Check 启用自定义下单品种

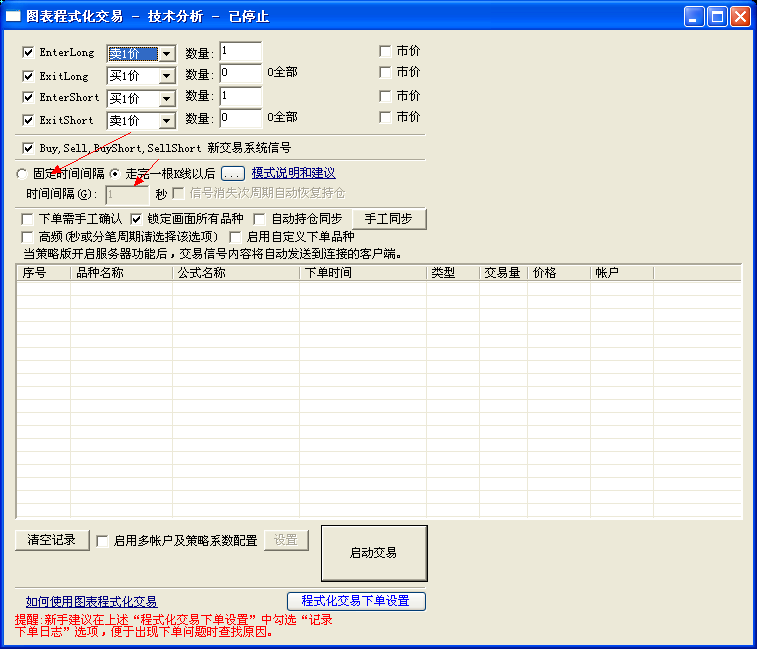(235, 237)
